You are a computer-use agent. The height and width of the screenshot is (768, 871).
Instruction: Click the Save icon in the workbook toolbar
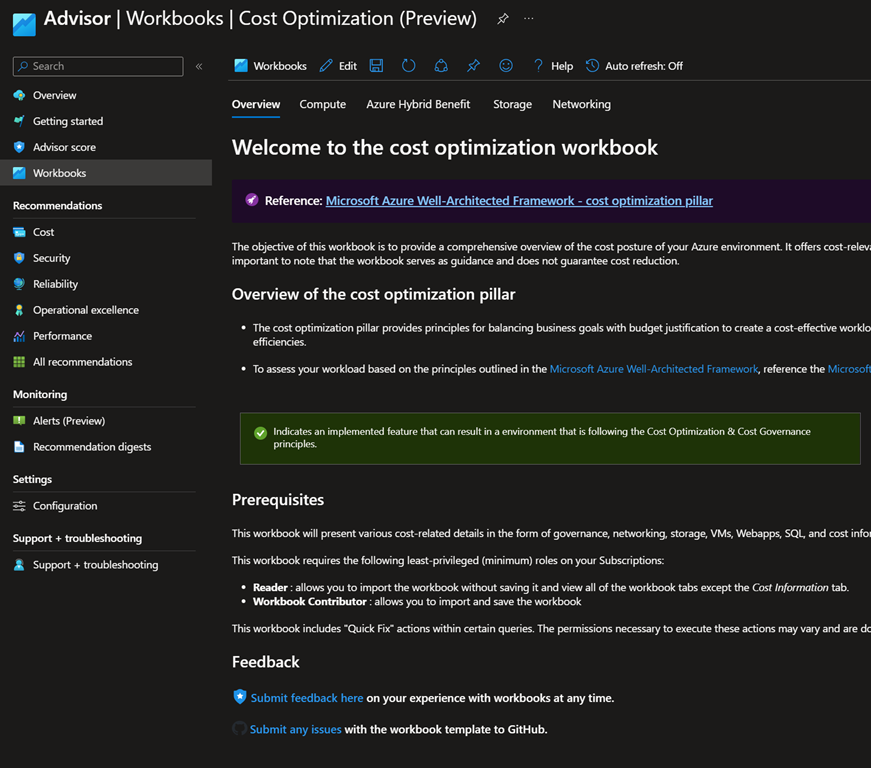point(376,66)
